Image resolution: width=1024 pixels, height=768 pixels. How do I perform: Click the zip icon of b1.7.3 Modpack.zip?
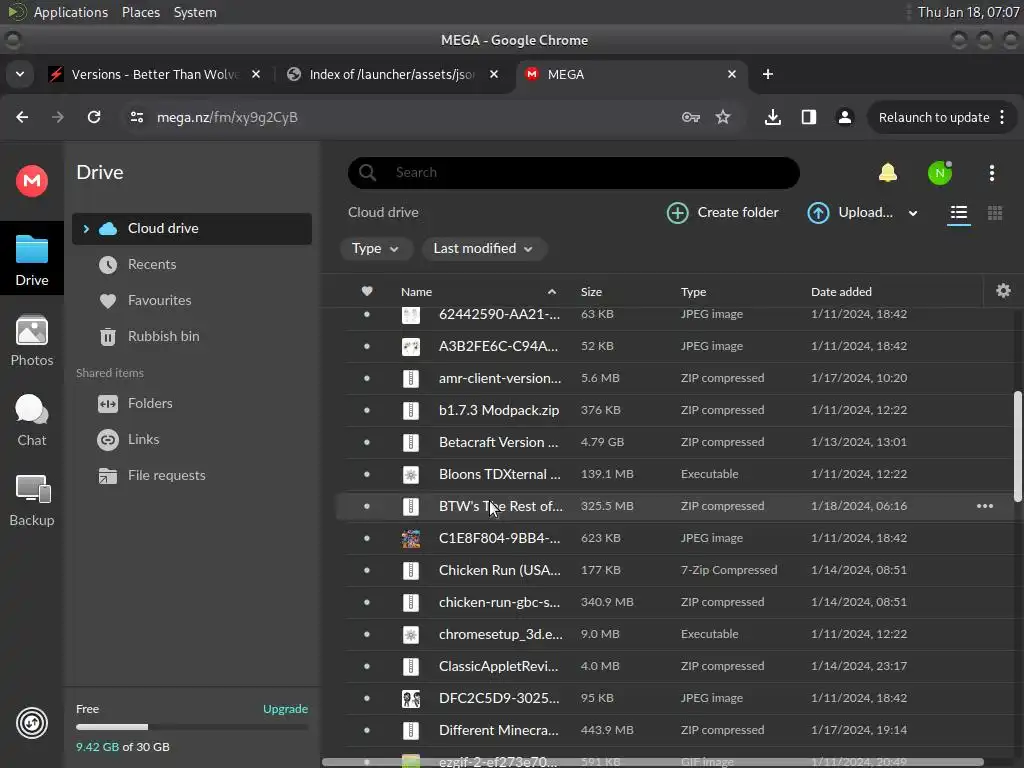coord(411,410)
